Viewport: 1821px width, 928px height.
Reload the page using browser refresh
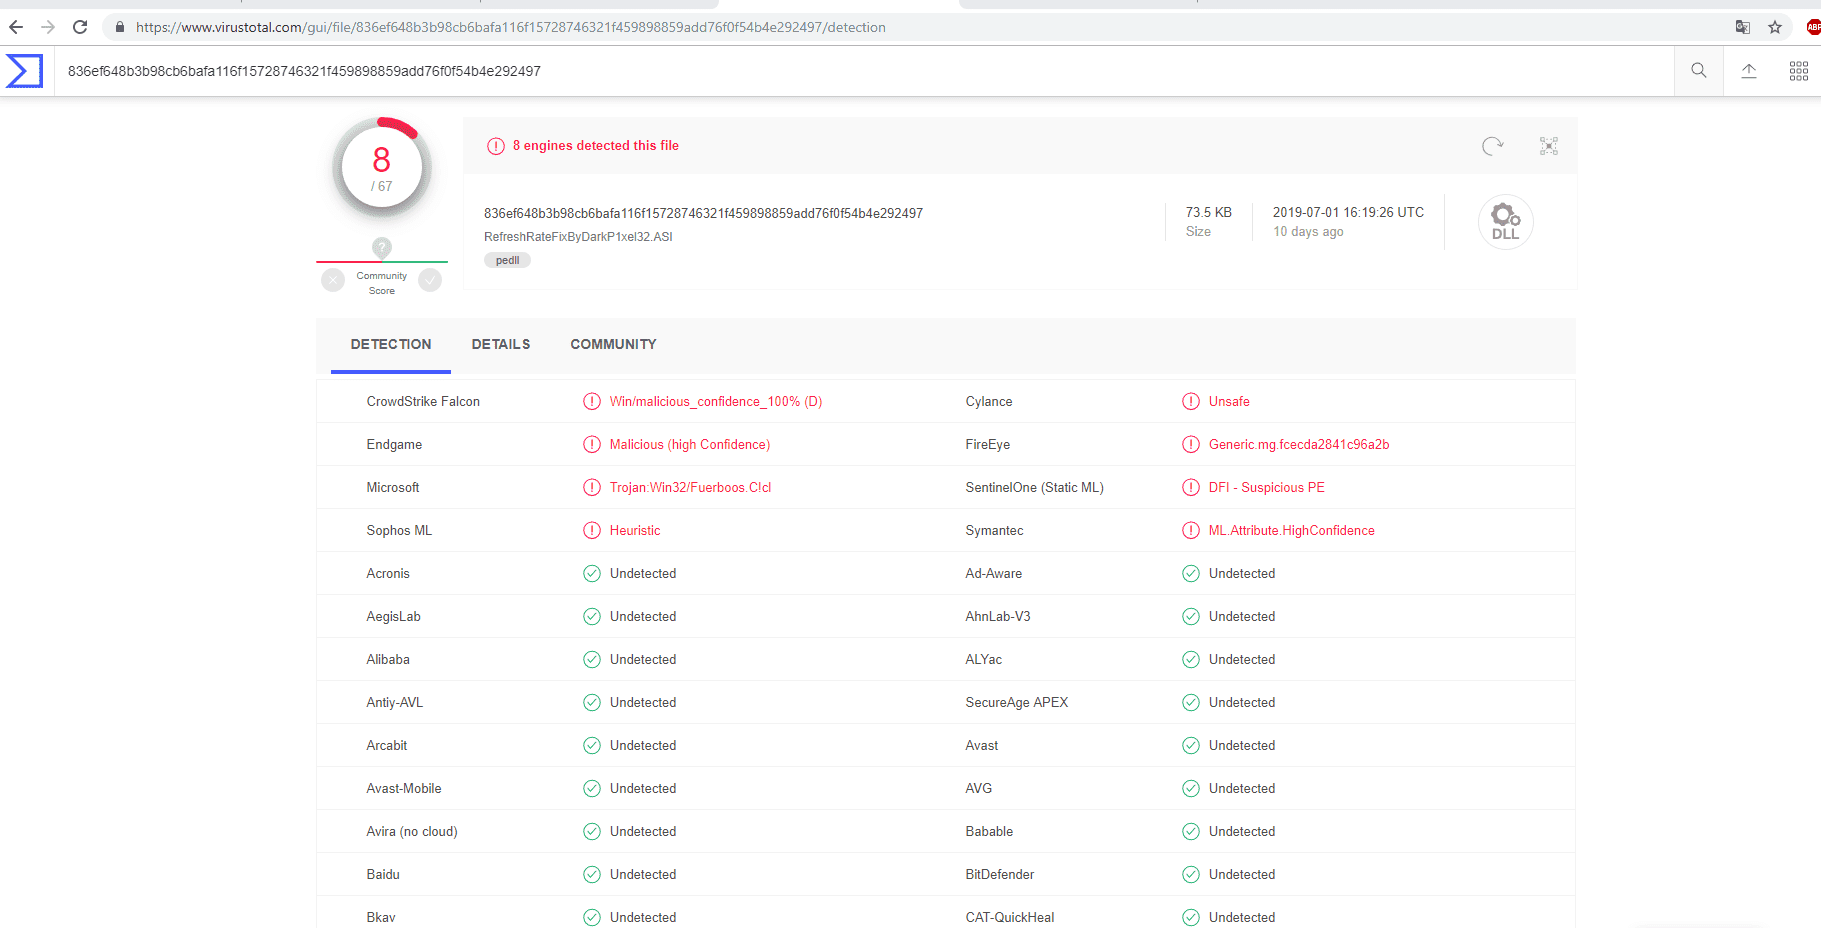click(x=80, y=27)
